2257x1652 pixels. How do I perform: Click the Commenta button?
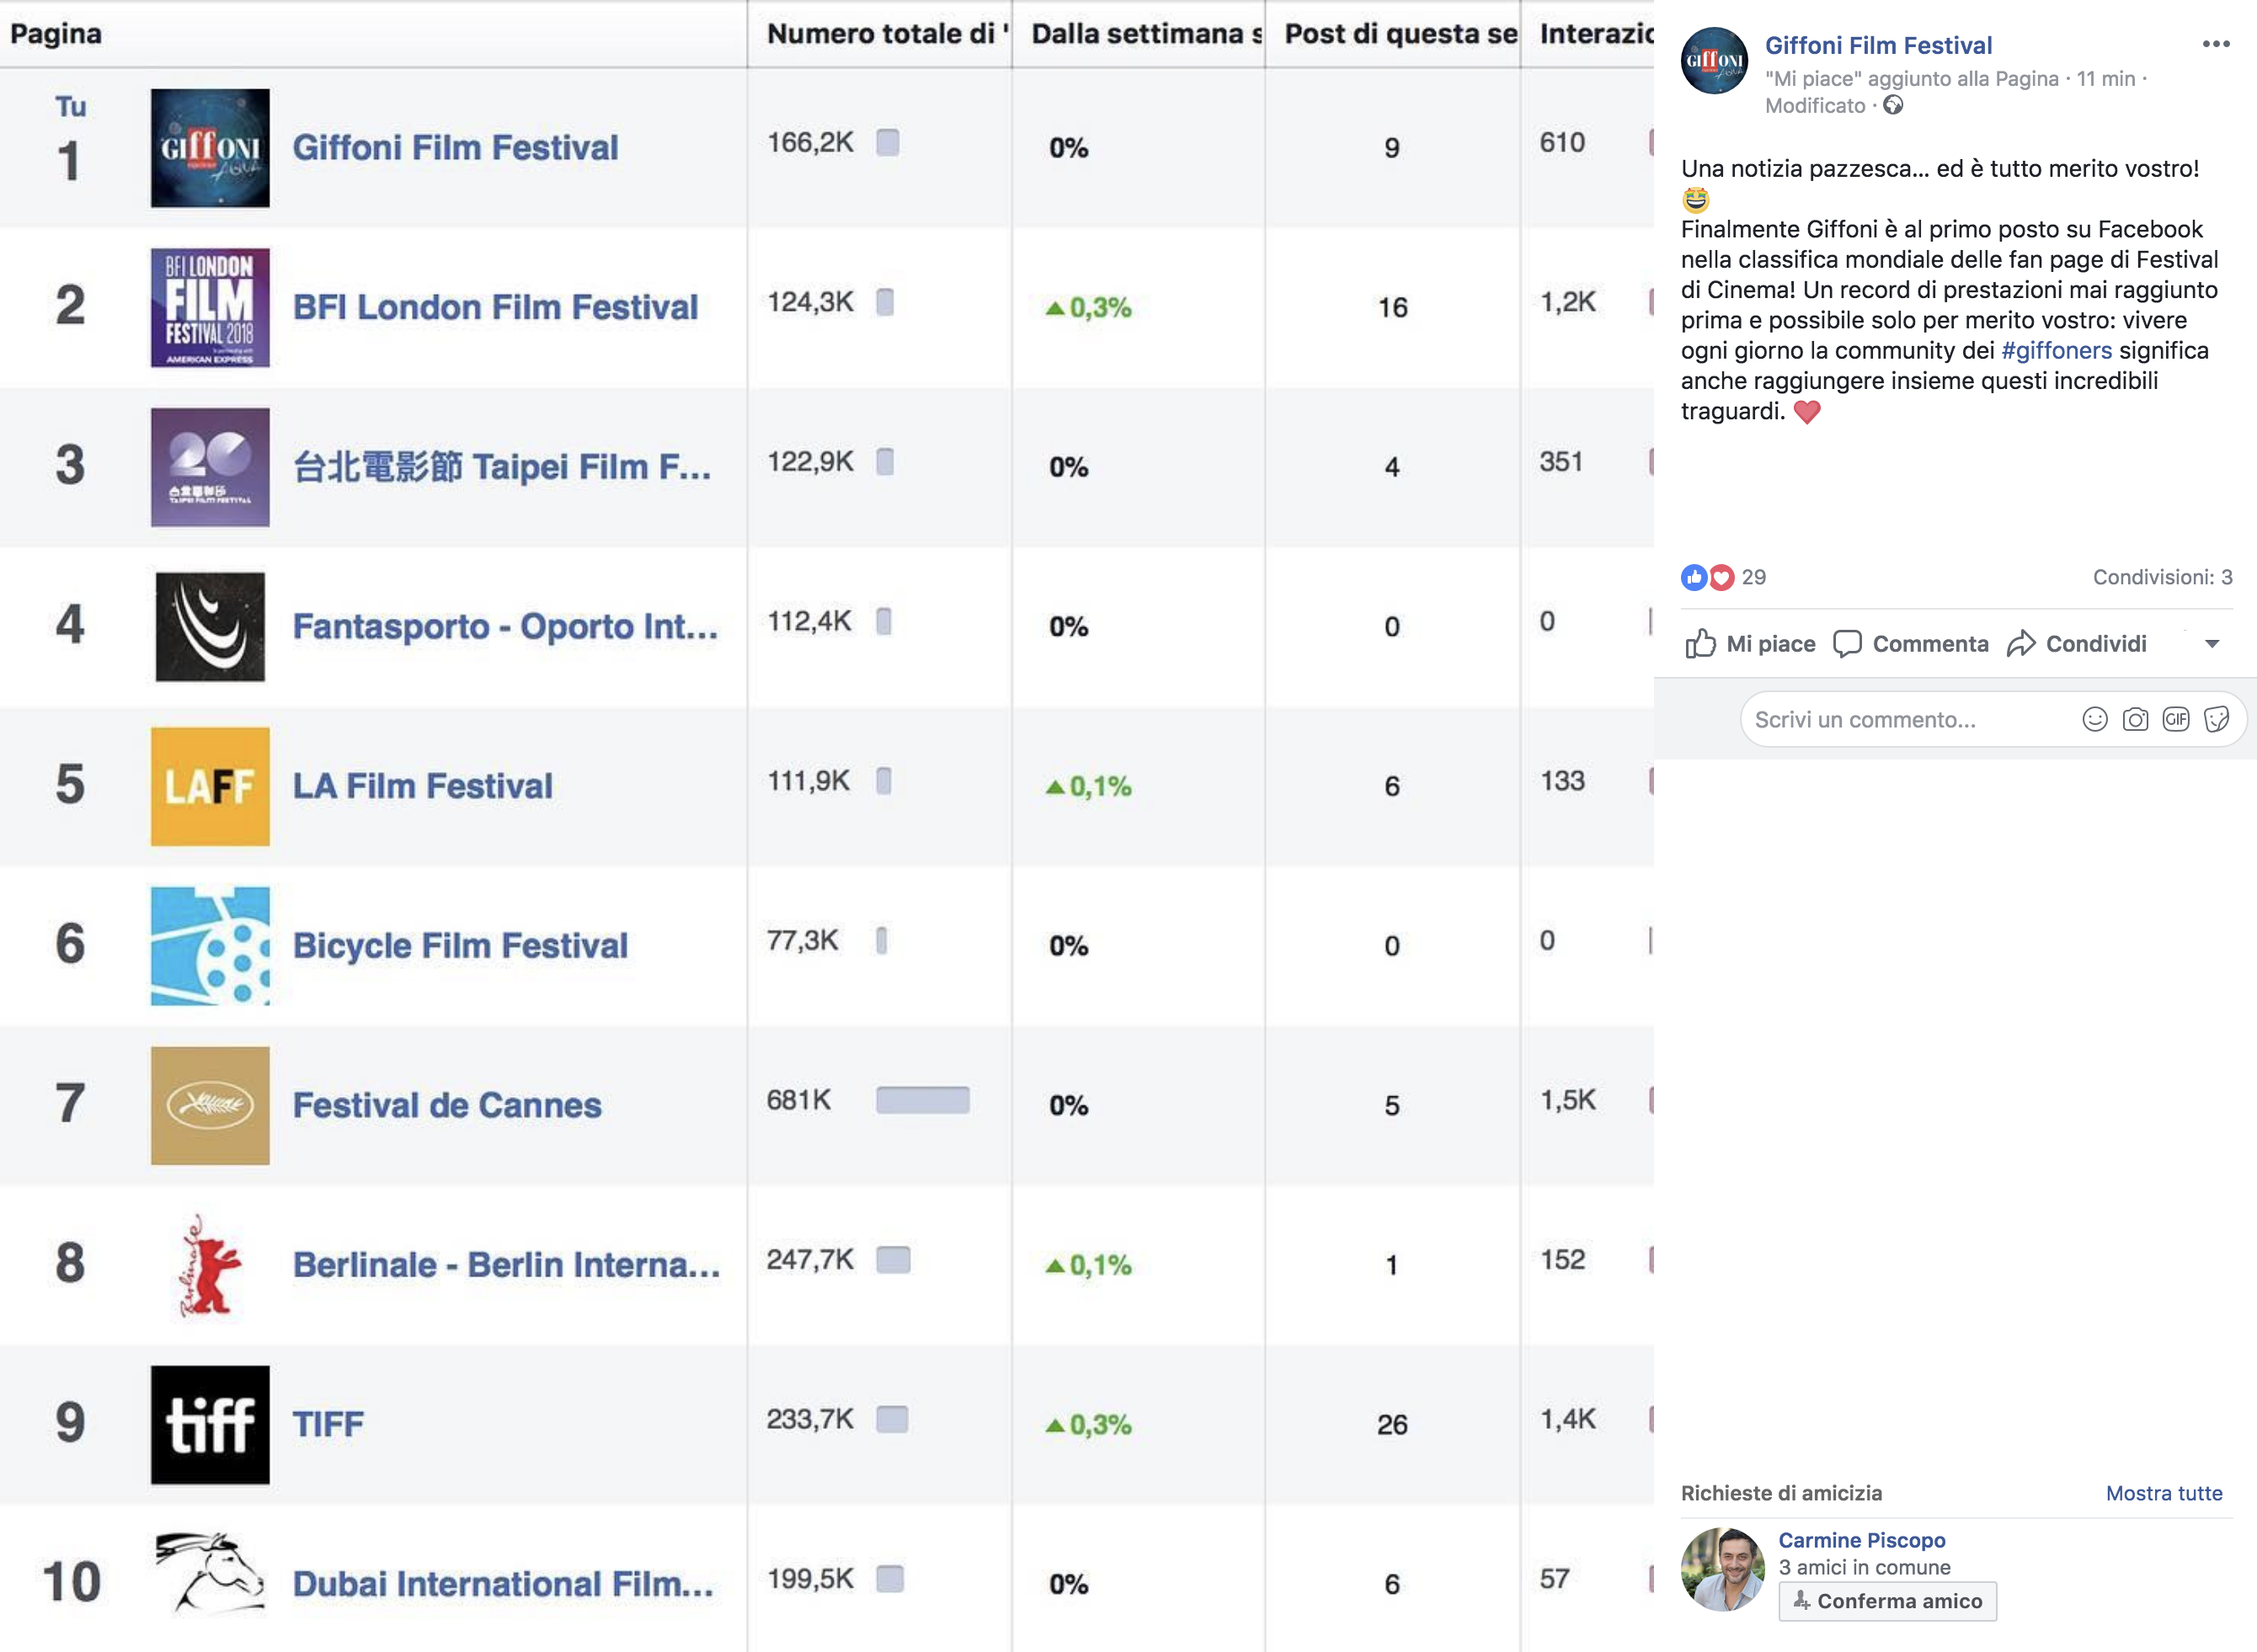1910,644
